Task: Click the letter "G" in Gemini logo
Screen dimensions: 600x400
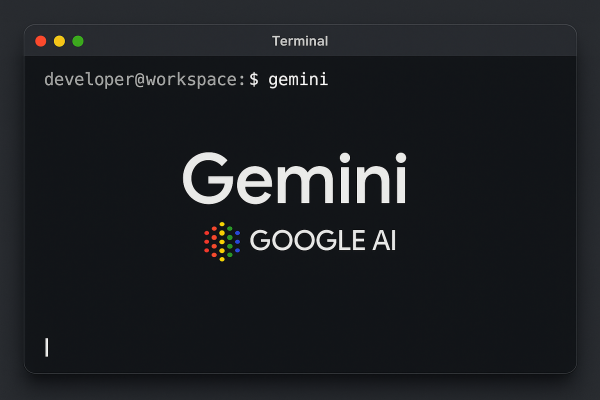Action: point(207,180)
